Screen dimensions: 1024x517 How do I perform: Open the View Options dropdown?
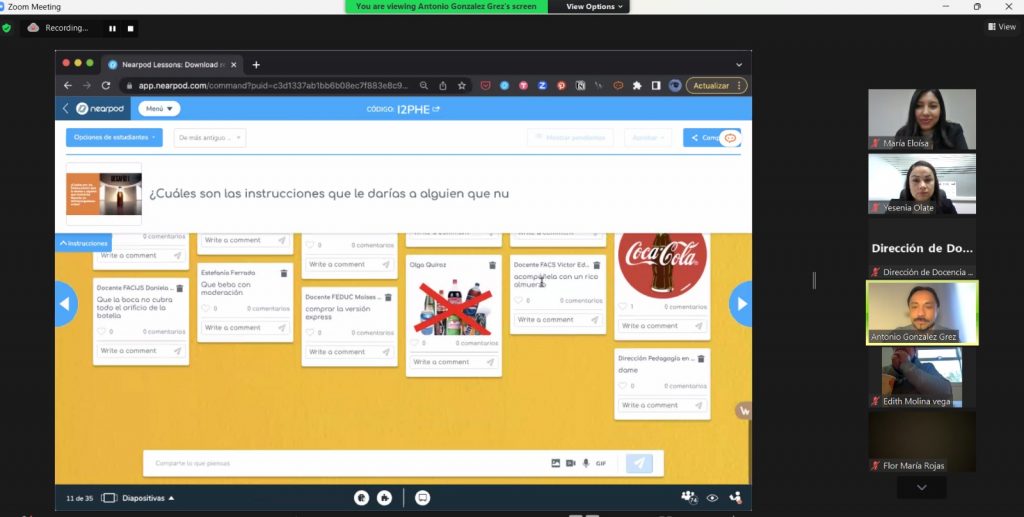point(595,6)
